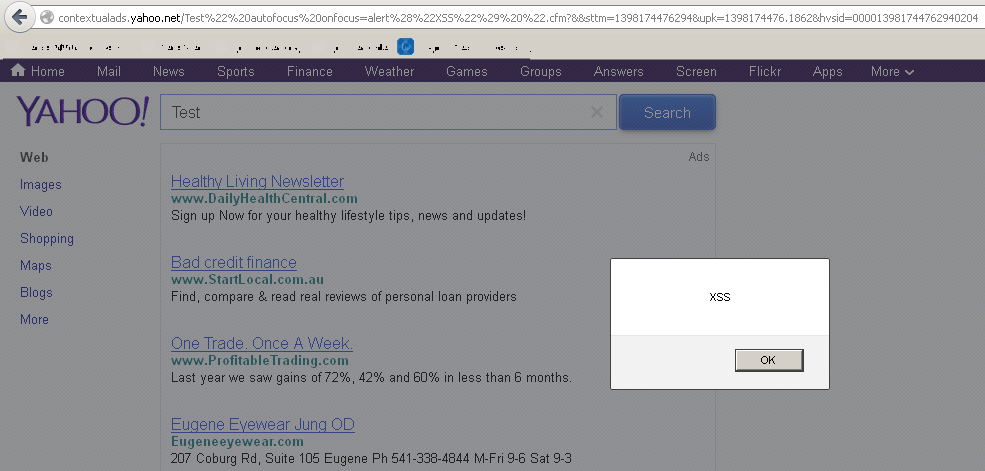Click the XSS message text in dialog
985x471 pixels.
point(720,297)
